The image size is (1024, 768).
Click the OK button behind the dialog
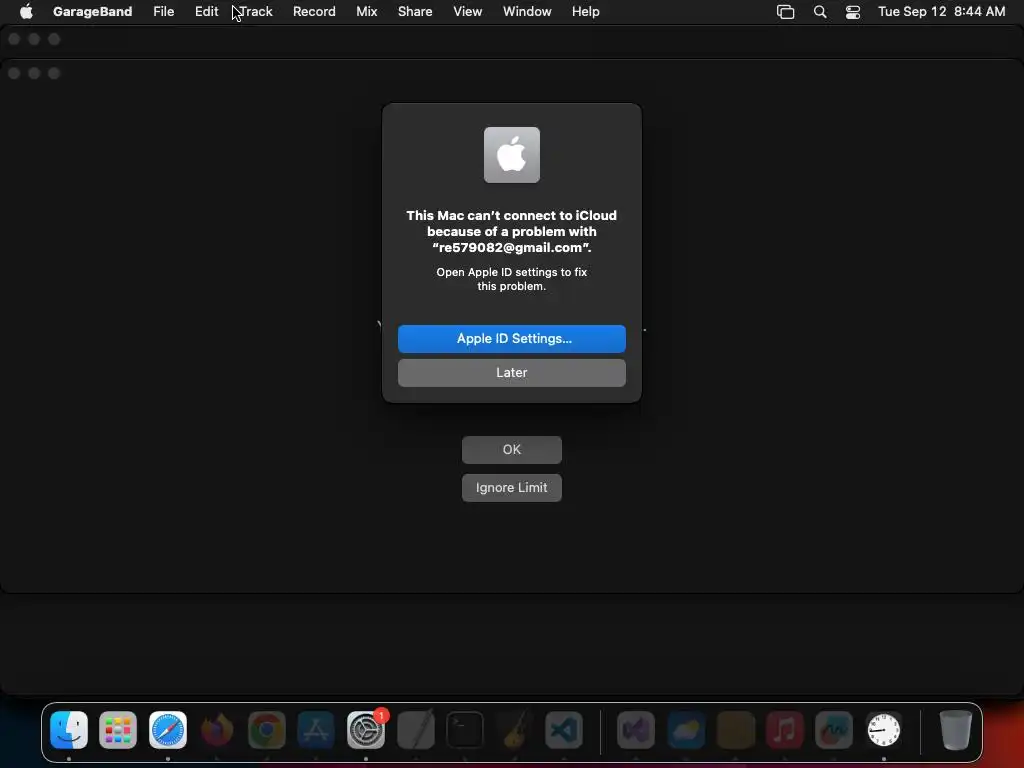pos(511,449)
